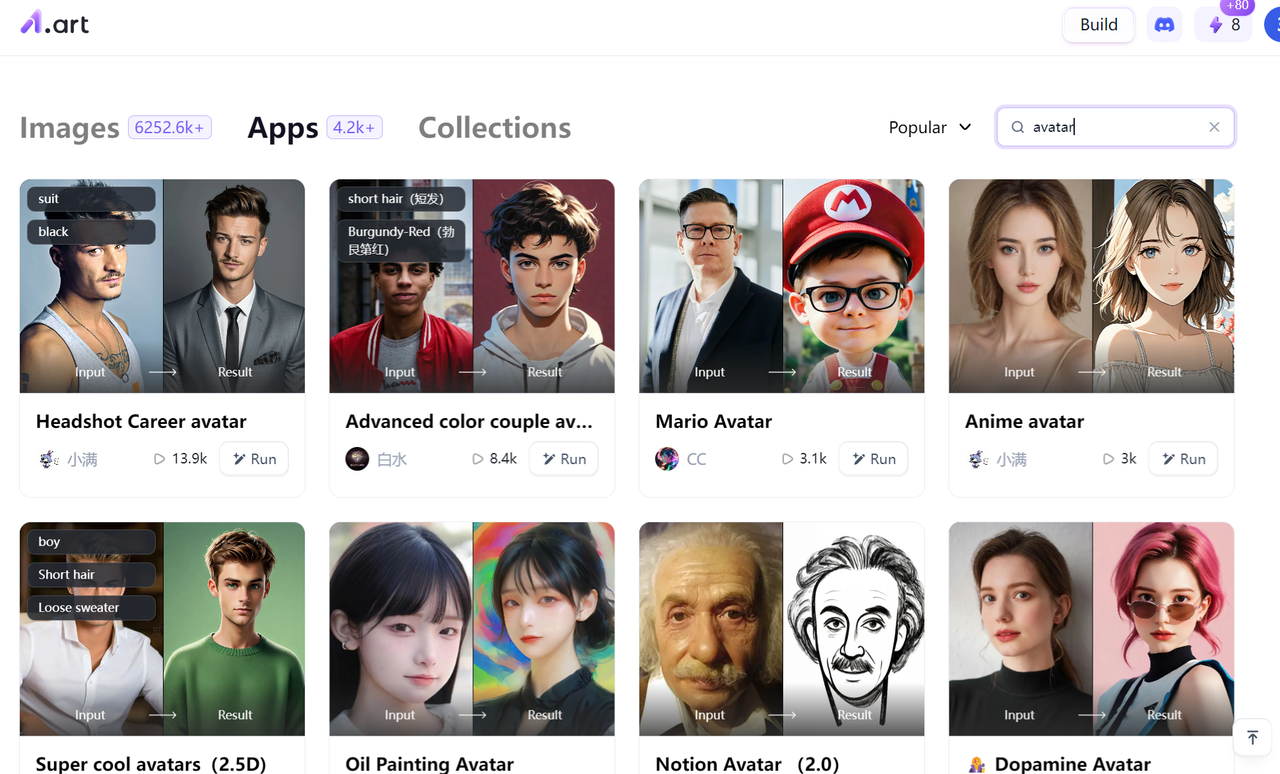This screenshot has width=1280, height=774.
Task: Click Notion Avatar (2.0) title
Action: tap(747, 764)
